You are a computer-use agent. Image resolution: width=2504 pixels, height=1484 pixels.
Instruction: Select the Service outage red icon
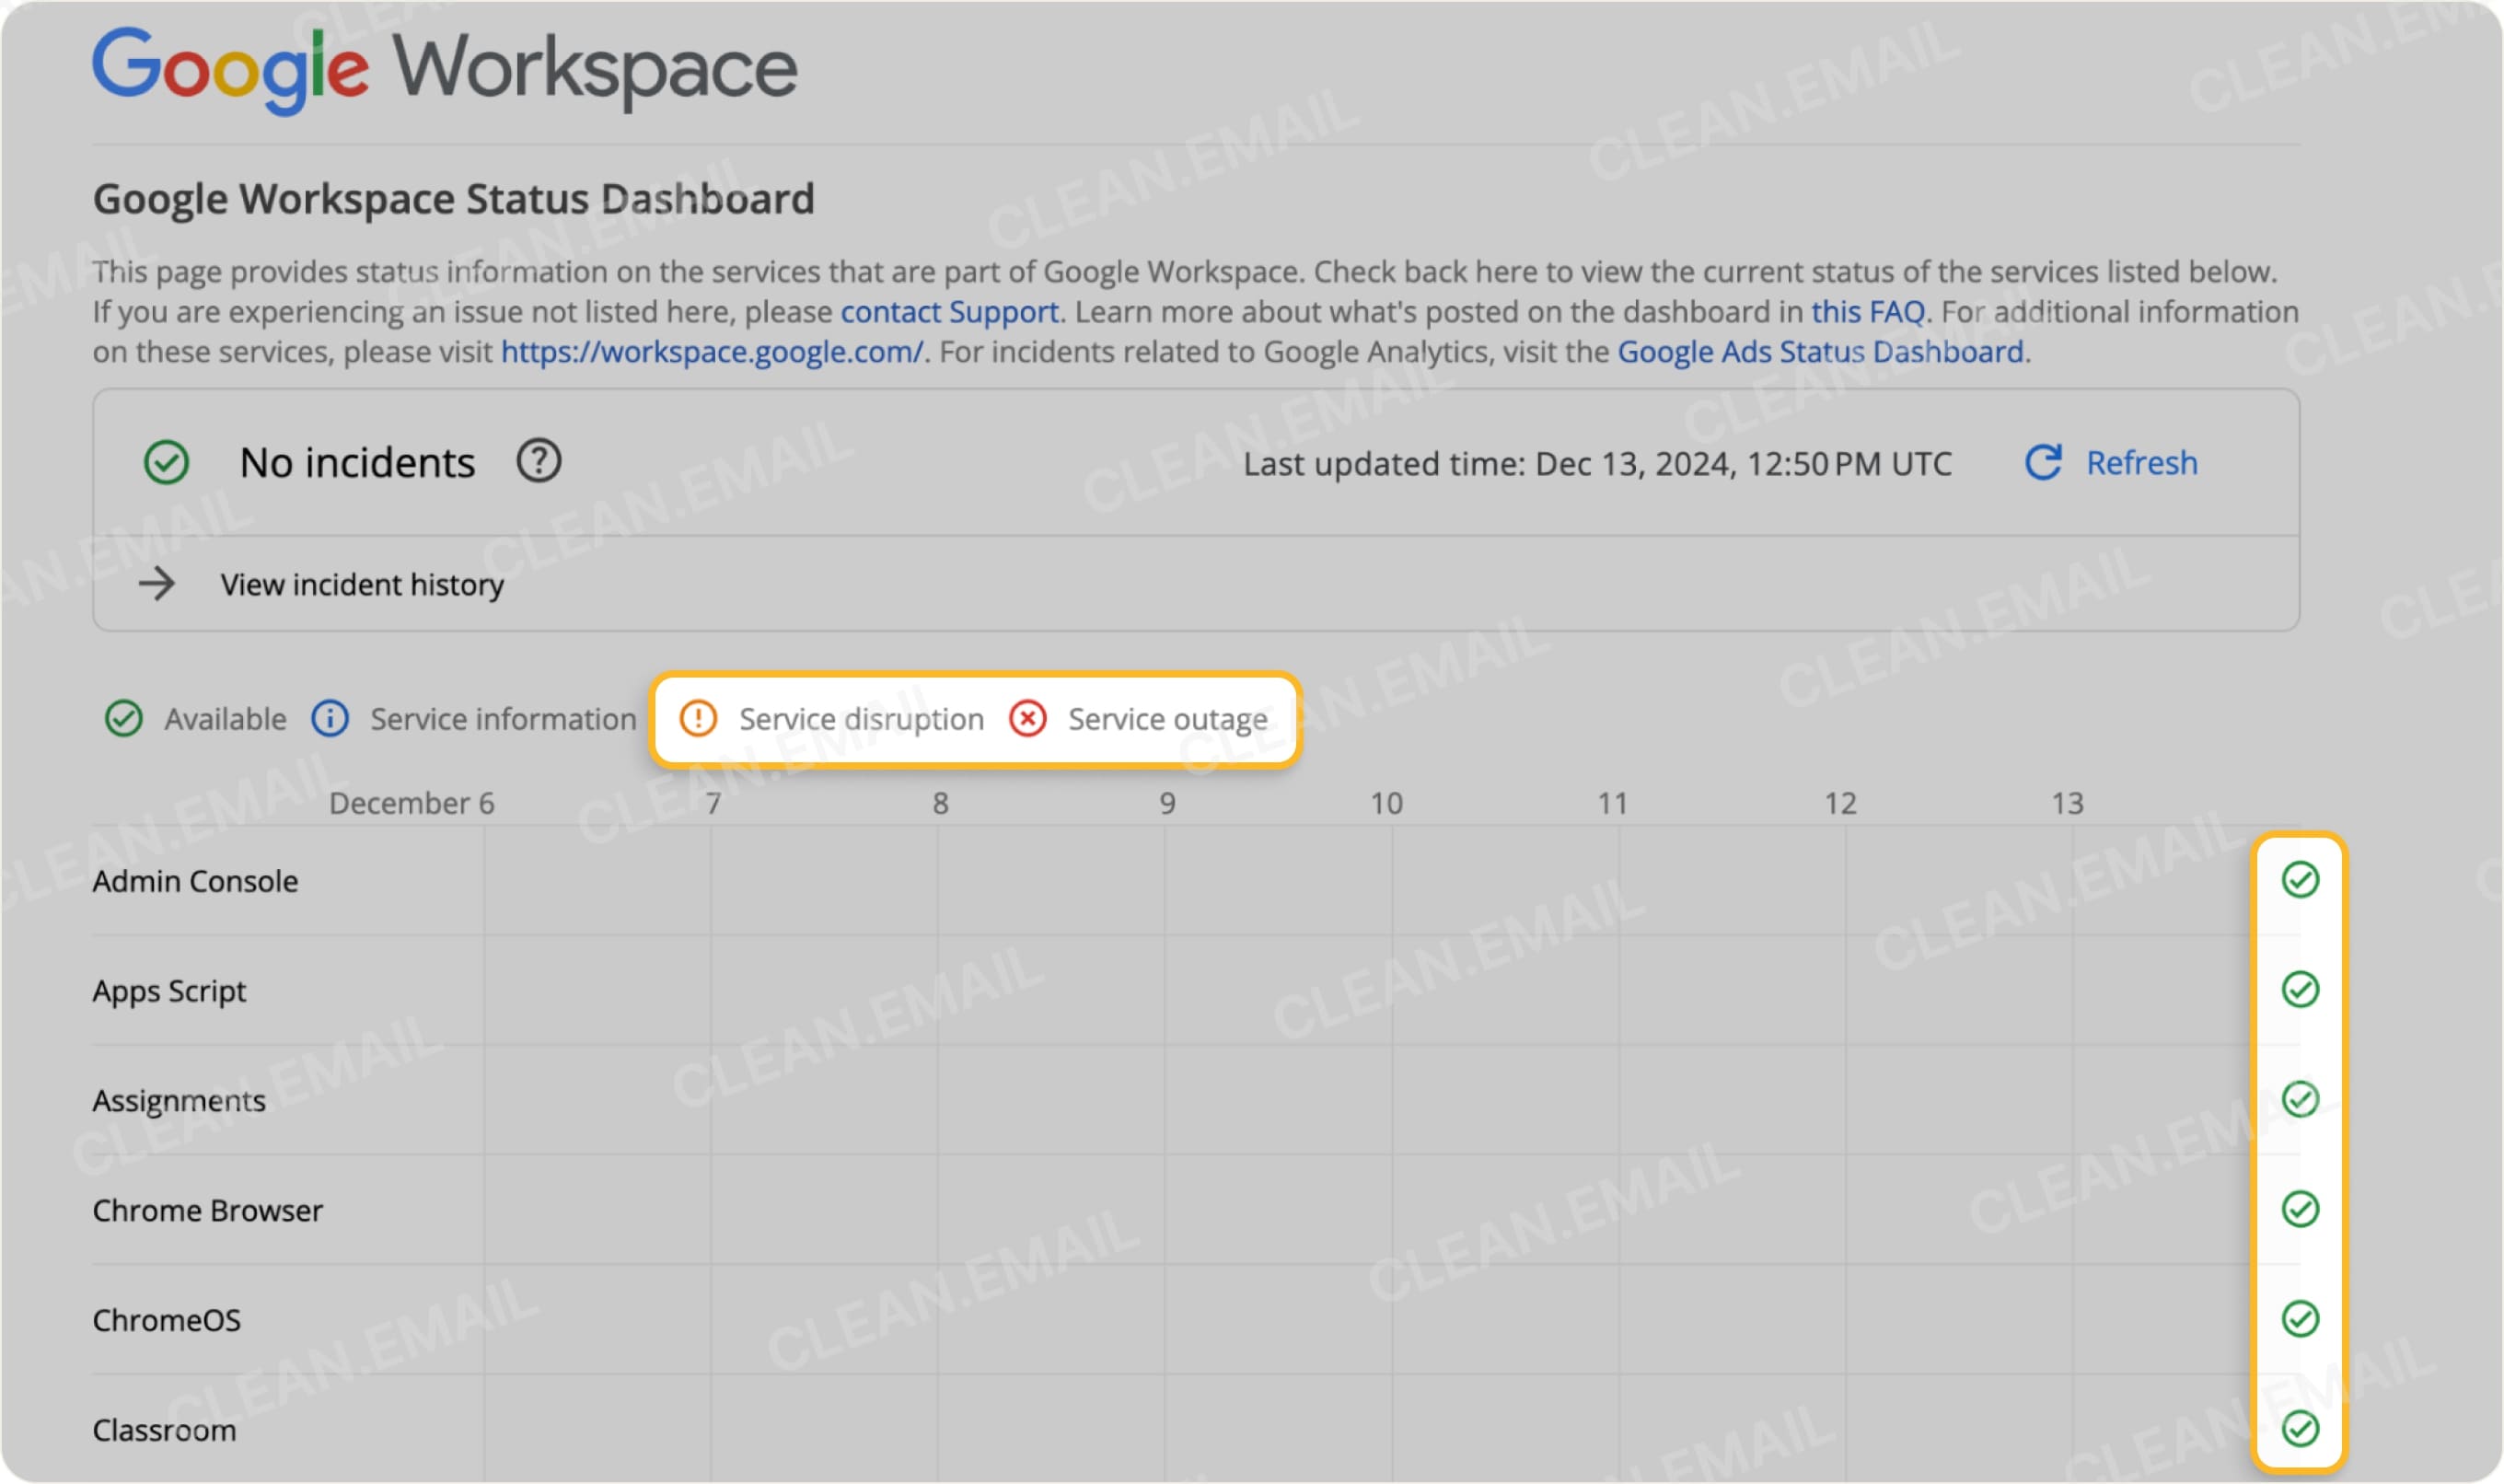tap(1029, 719)
